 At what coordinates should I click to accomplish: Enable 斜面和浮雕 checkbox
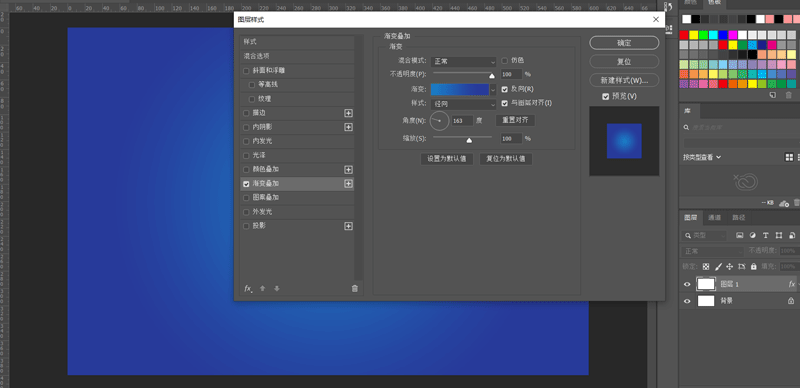click(x=246, y=70)
